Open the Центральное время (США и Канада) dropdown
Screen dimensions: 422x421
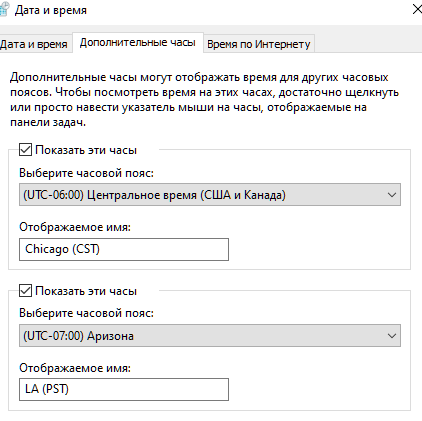(x=210, y=195)
